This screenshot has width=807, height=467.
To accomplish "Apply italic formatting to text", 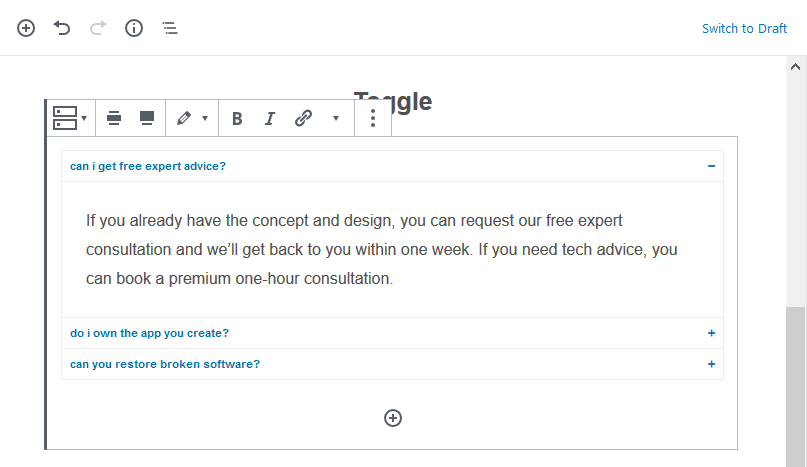I will click(x=270, y=118).
